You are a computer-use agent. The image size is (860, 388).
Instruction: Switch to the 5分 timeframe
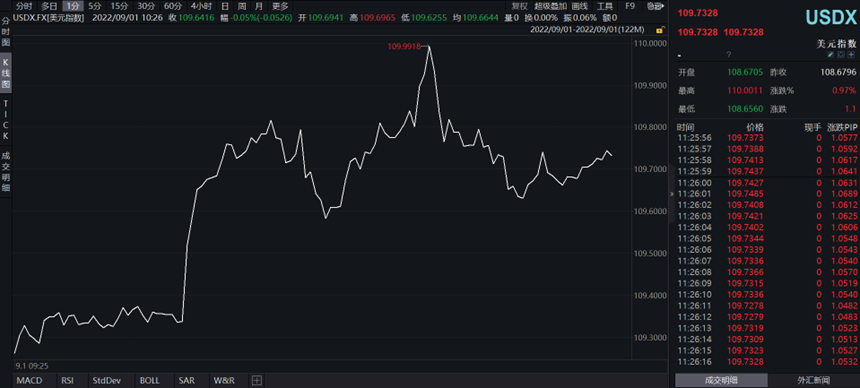tap(95, 7)
